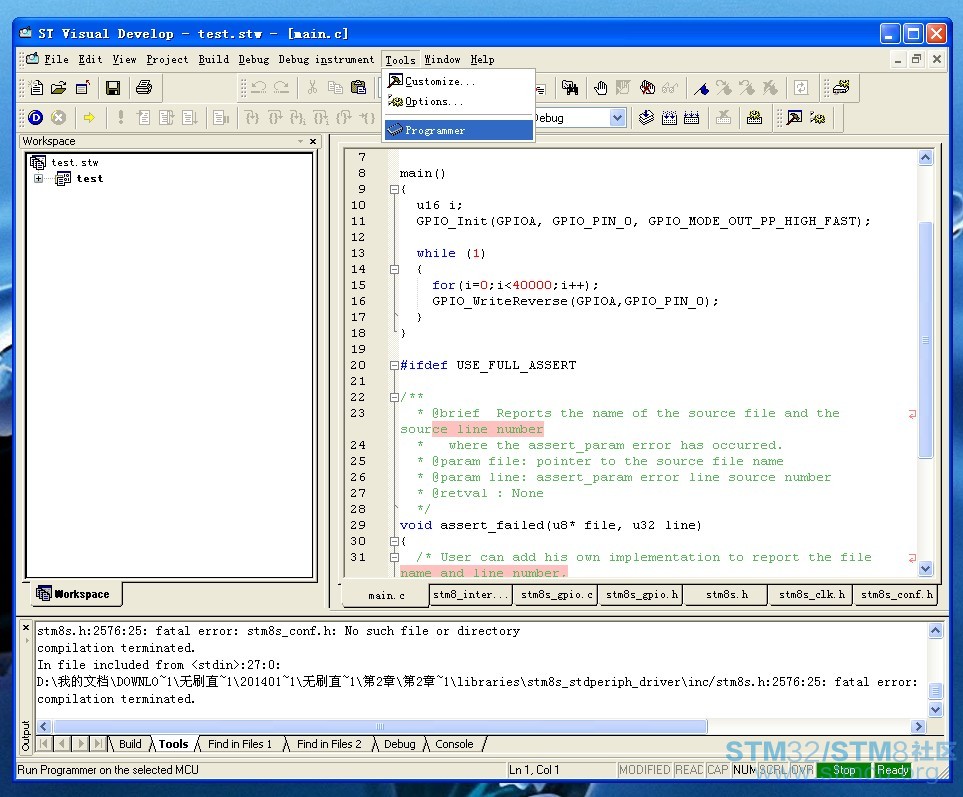Viewport: 963px width, 797px height.
Task: Open project settings gear chip icon
Action: (754, 117)
